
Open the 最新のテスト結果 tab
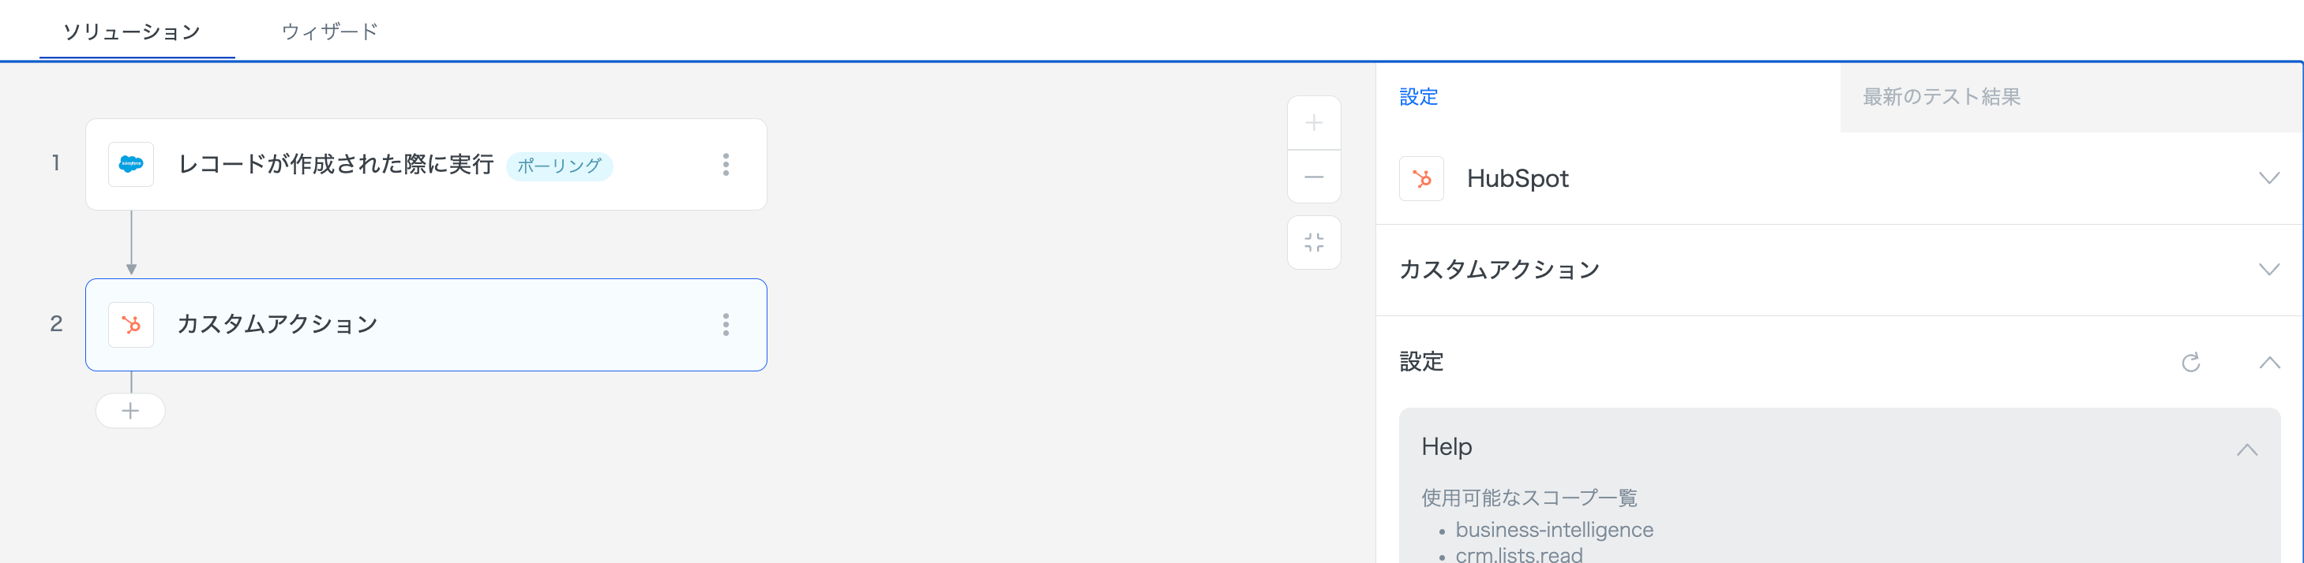[x=1941, y=97]
